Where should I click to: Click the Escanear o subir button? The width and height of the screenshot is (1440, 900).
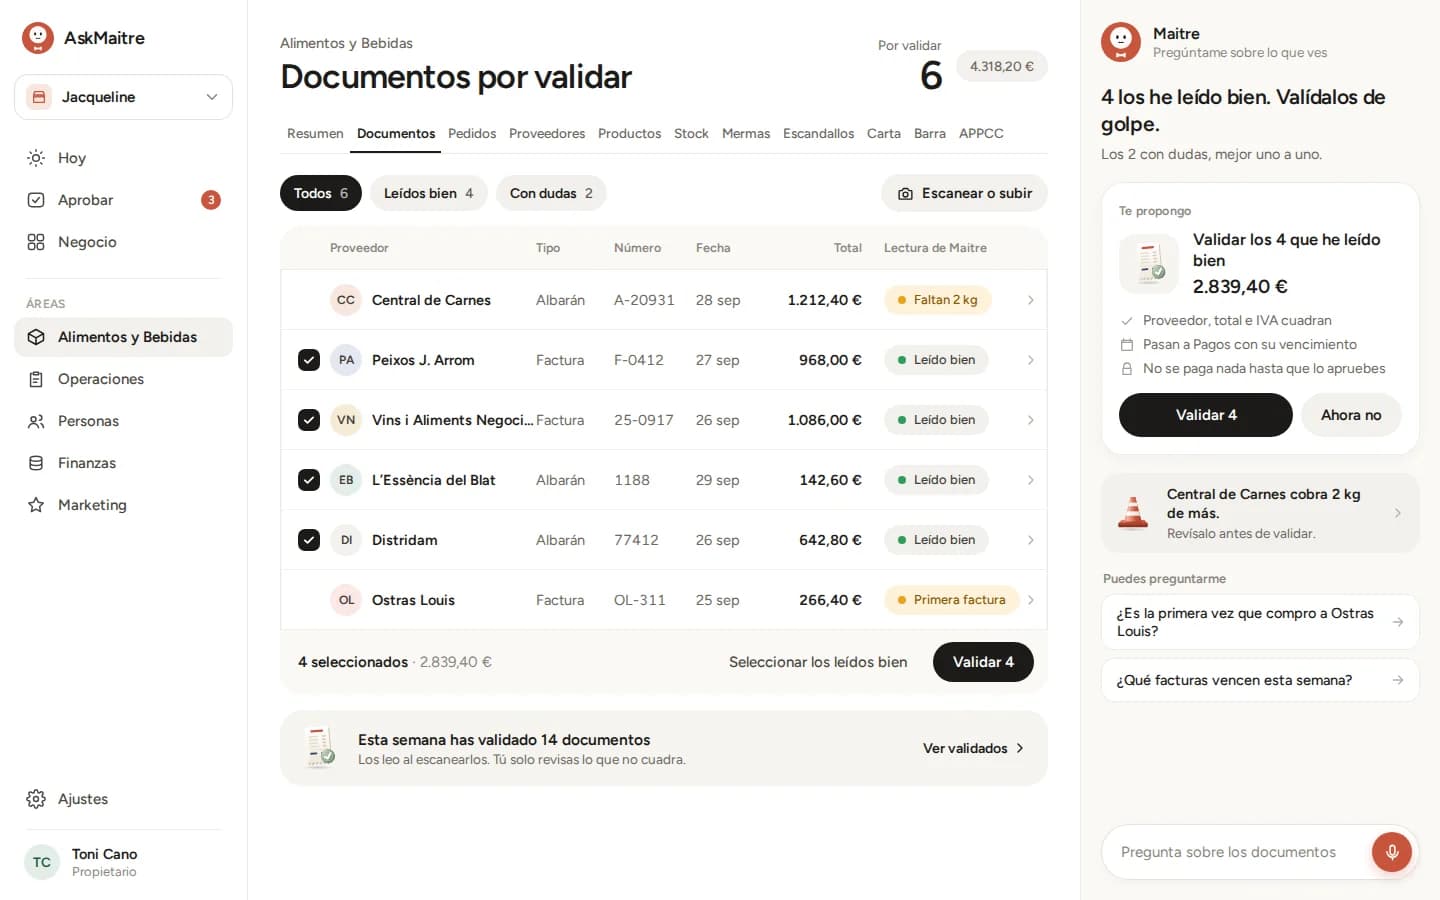tap(964, 193)
